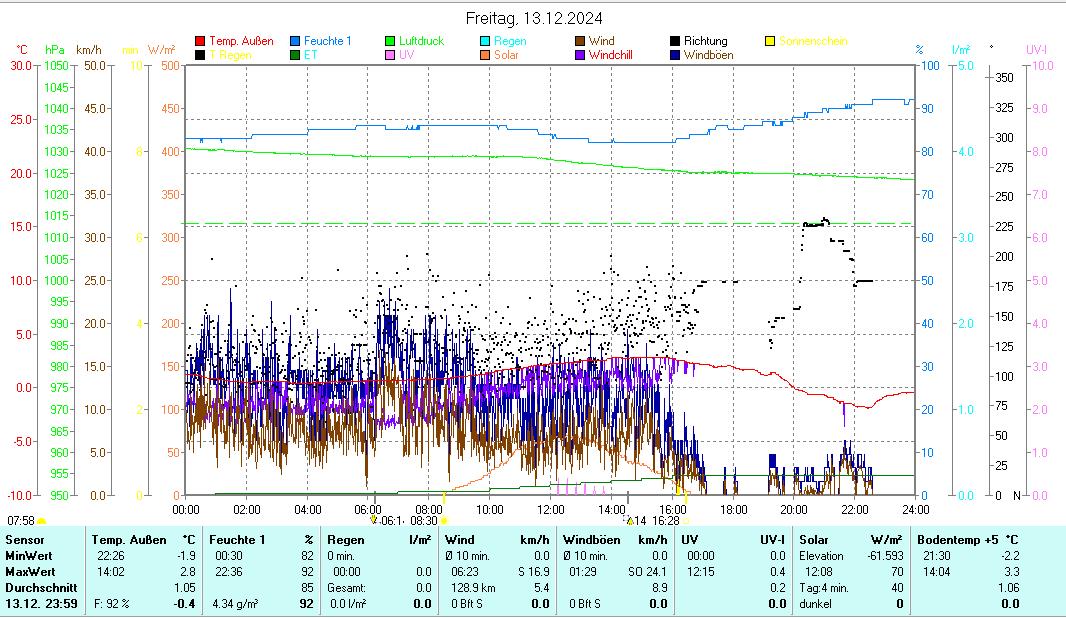
Task: Click the brown Wind legend square
Action: pyautogui.click(x=580, y=41)
